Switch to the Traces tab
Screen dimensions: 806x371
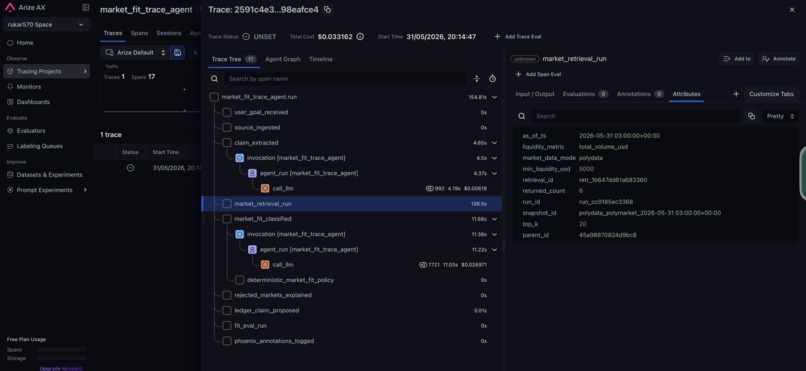(113, 33)
